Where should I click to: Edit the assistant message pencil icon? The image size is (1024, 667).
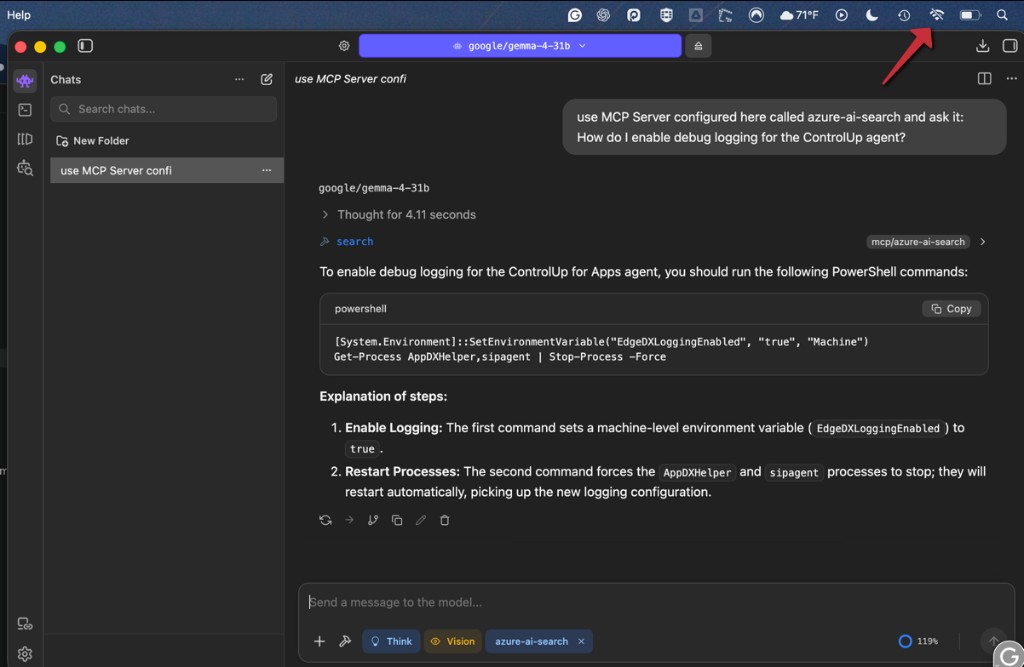pos(421,520)
